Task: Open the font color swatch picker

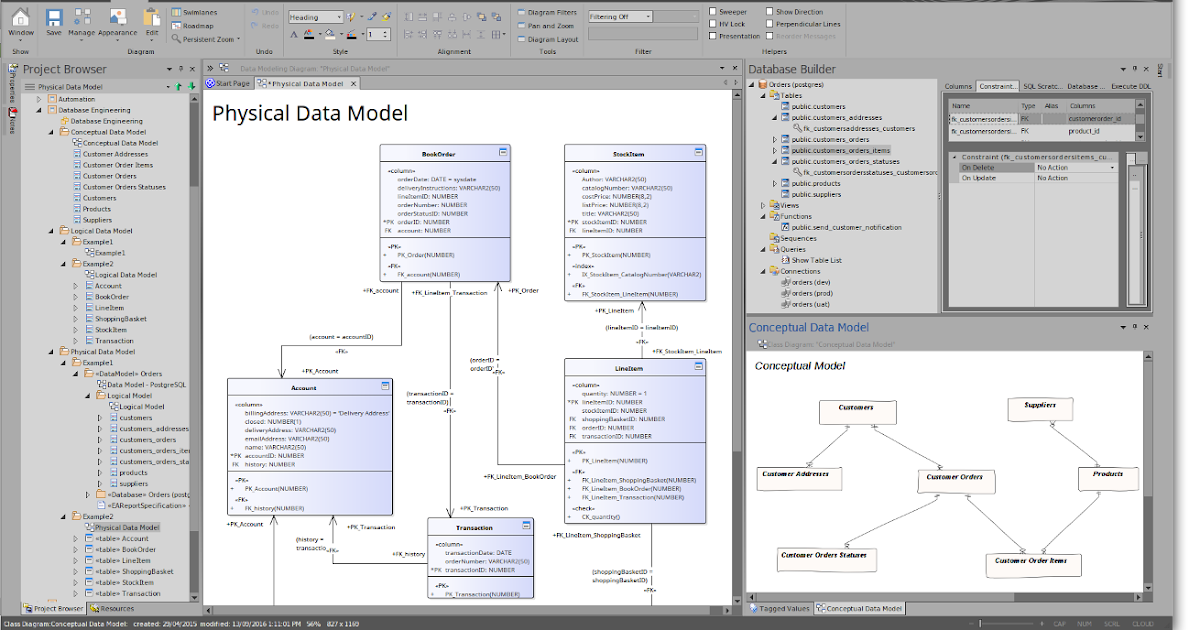Action: pos(321,33)
